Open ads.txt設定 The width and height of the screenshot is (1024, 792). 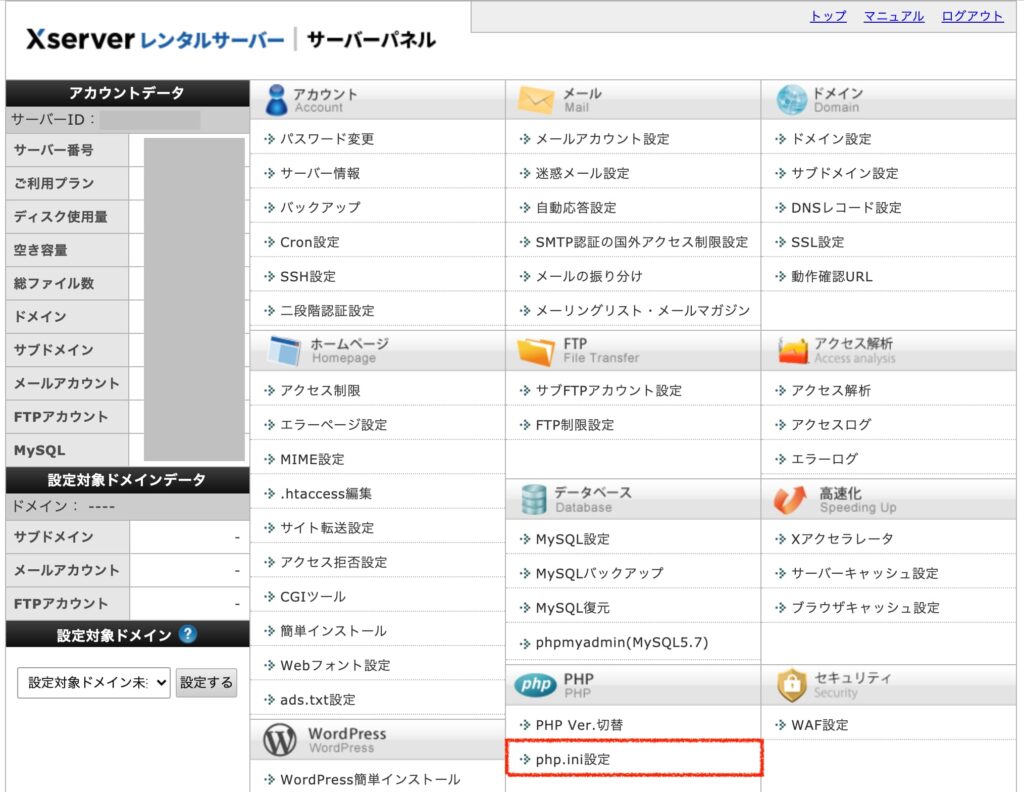(317, 700)
